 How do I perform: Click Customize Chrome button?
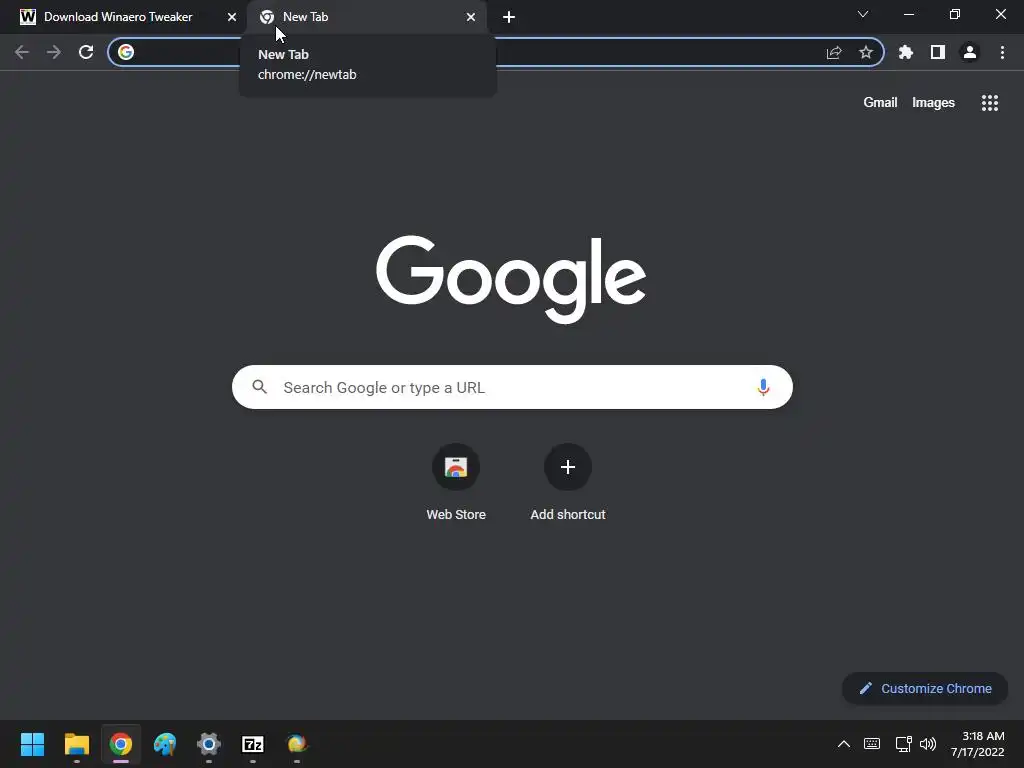pyautogui.click(x=925, y=688)
